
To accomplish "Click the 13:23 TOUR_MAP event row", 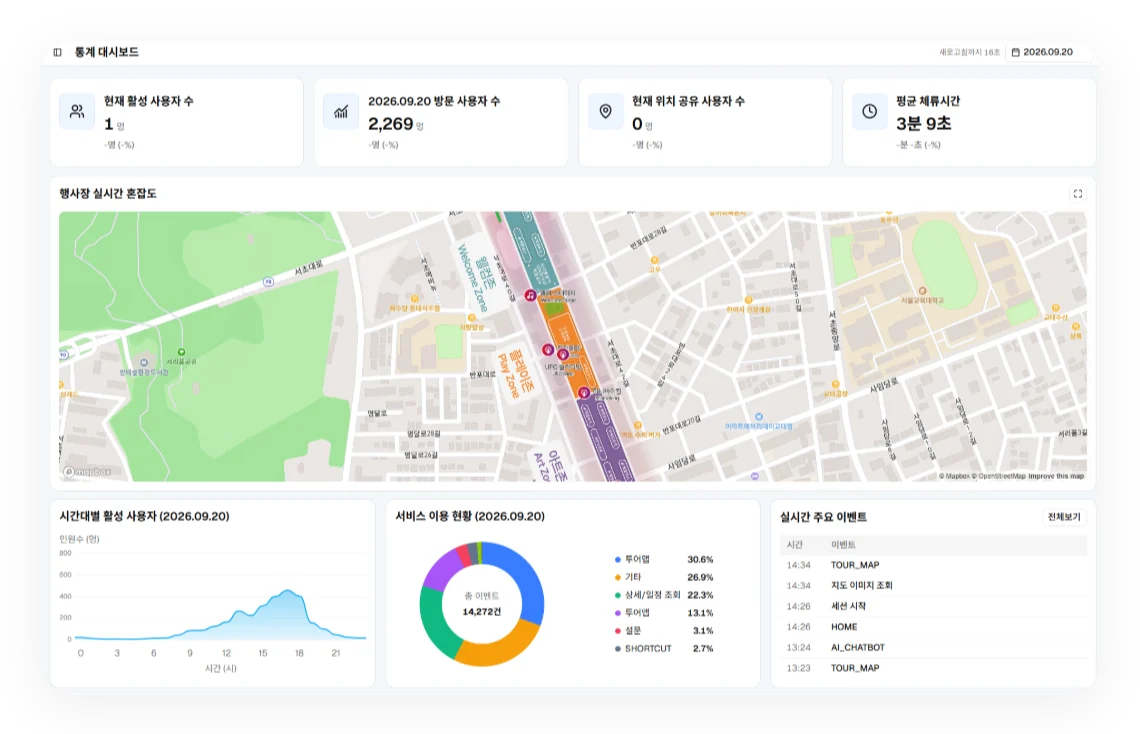I will 933,668.
